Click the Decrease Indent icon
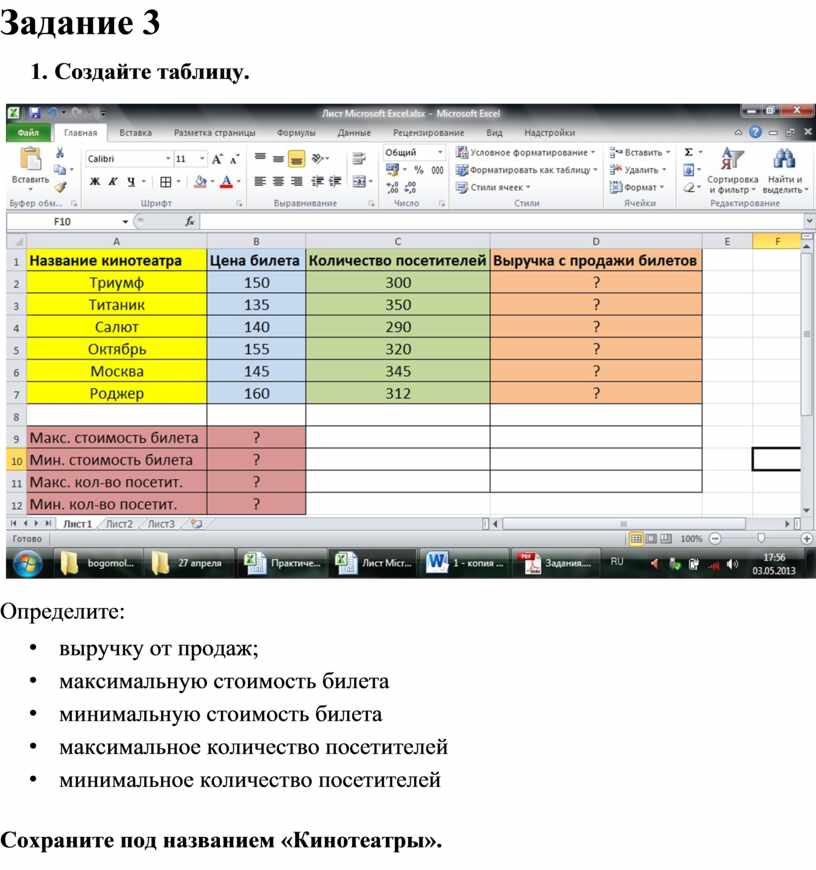This screenshot has height=870, width=816. click(317, 181)
